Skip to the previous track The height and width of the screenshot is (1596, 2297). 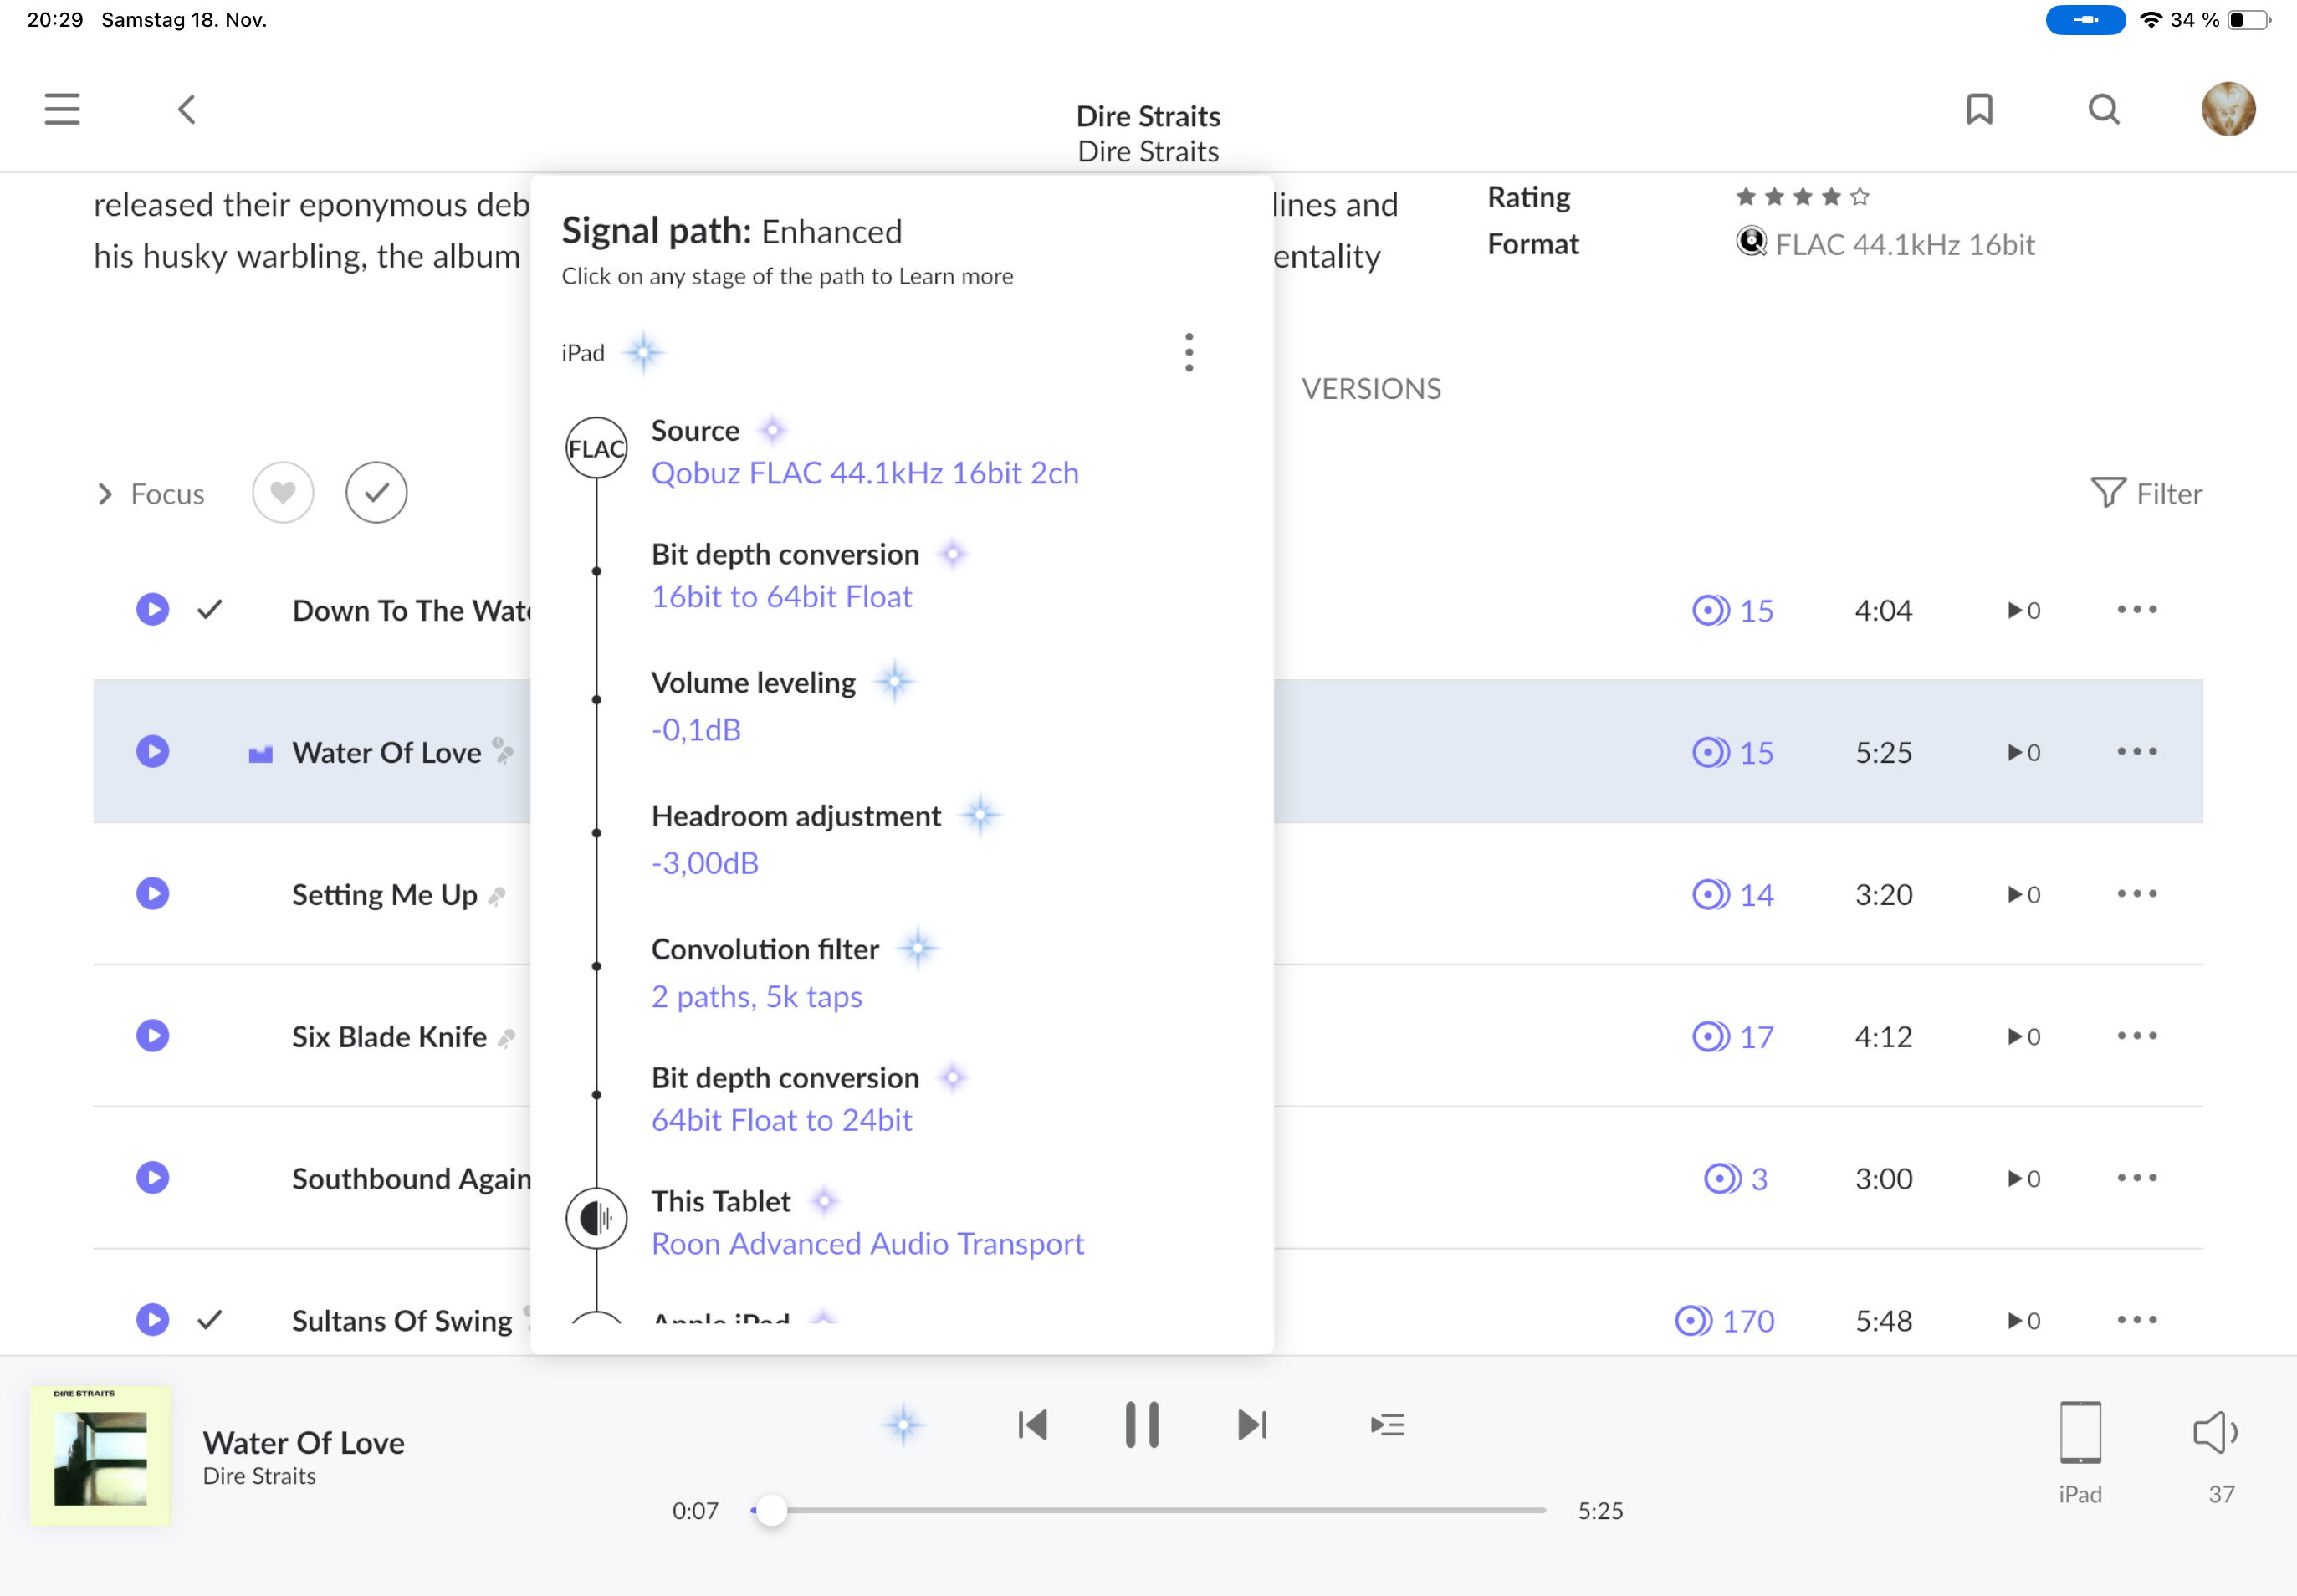click(1032, 1425)
